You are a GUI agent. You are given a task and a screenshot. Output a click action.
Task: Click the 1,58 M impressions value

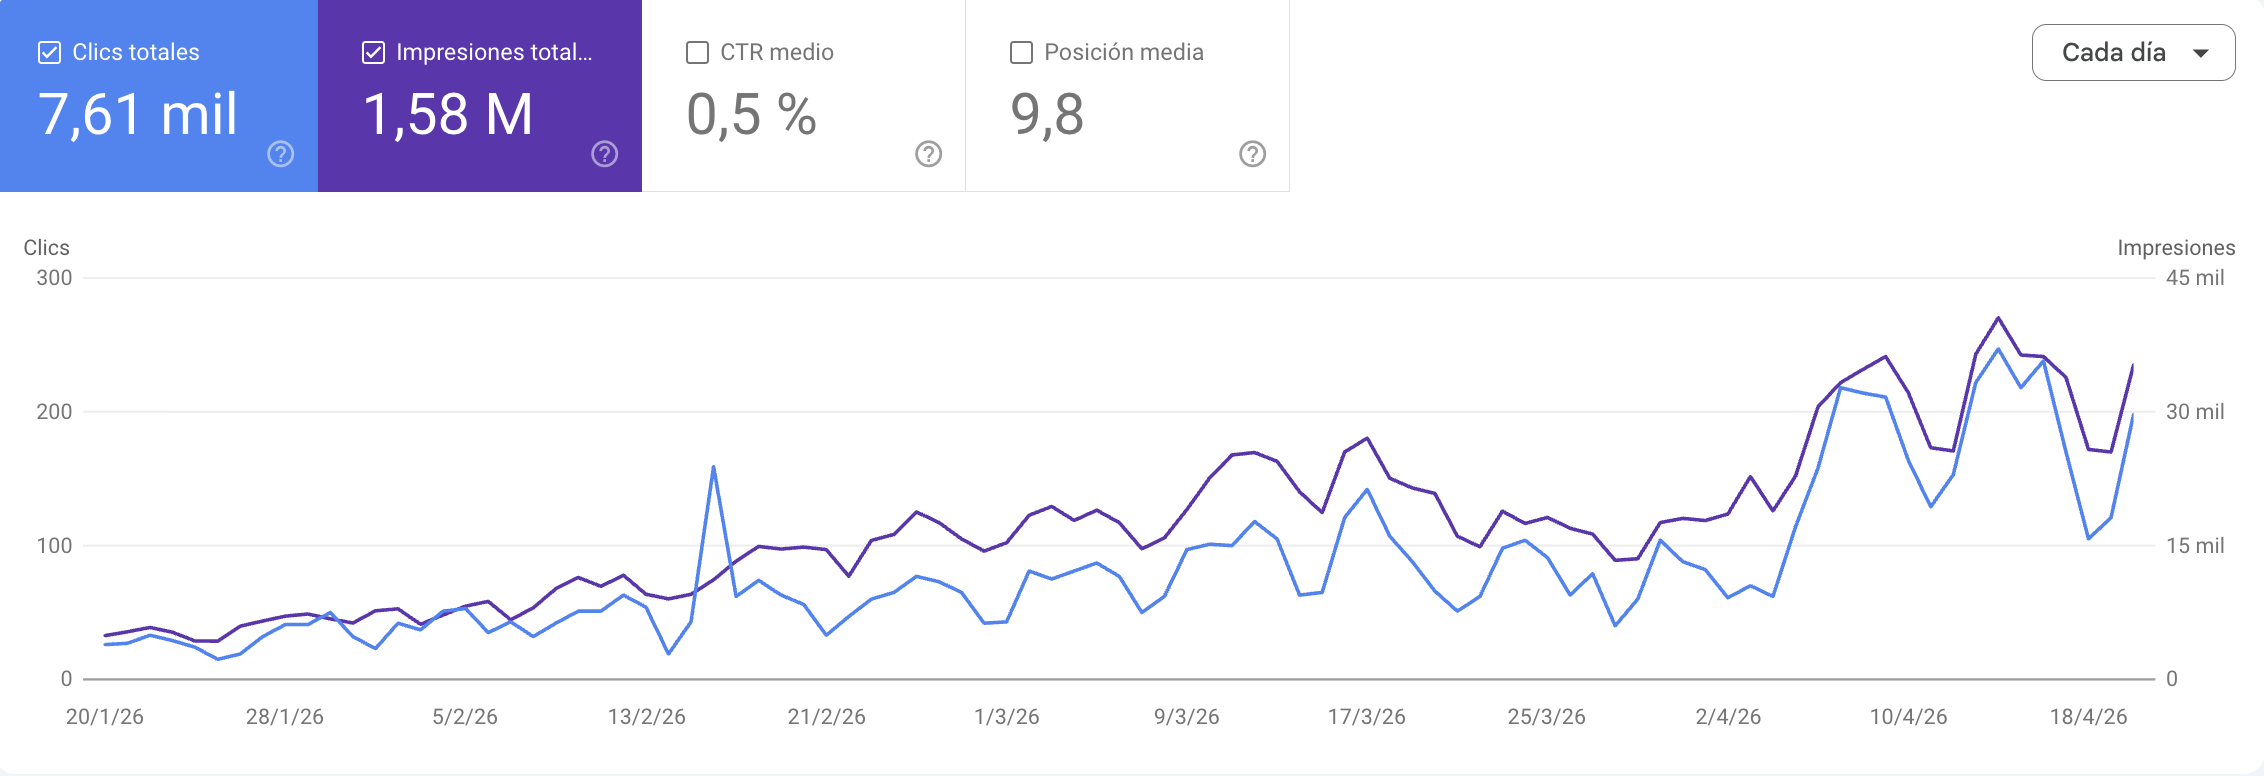[449, 115]
